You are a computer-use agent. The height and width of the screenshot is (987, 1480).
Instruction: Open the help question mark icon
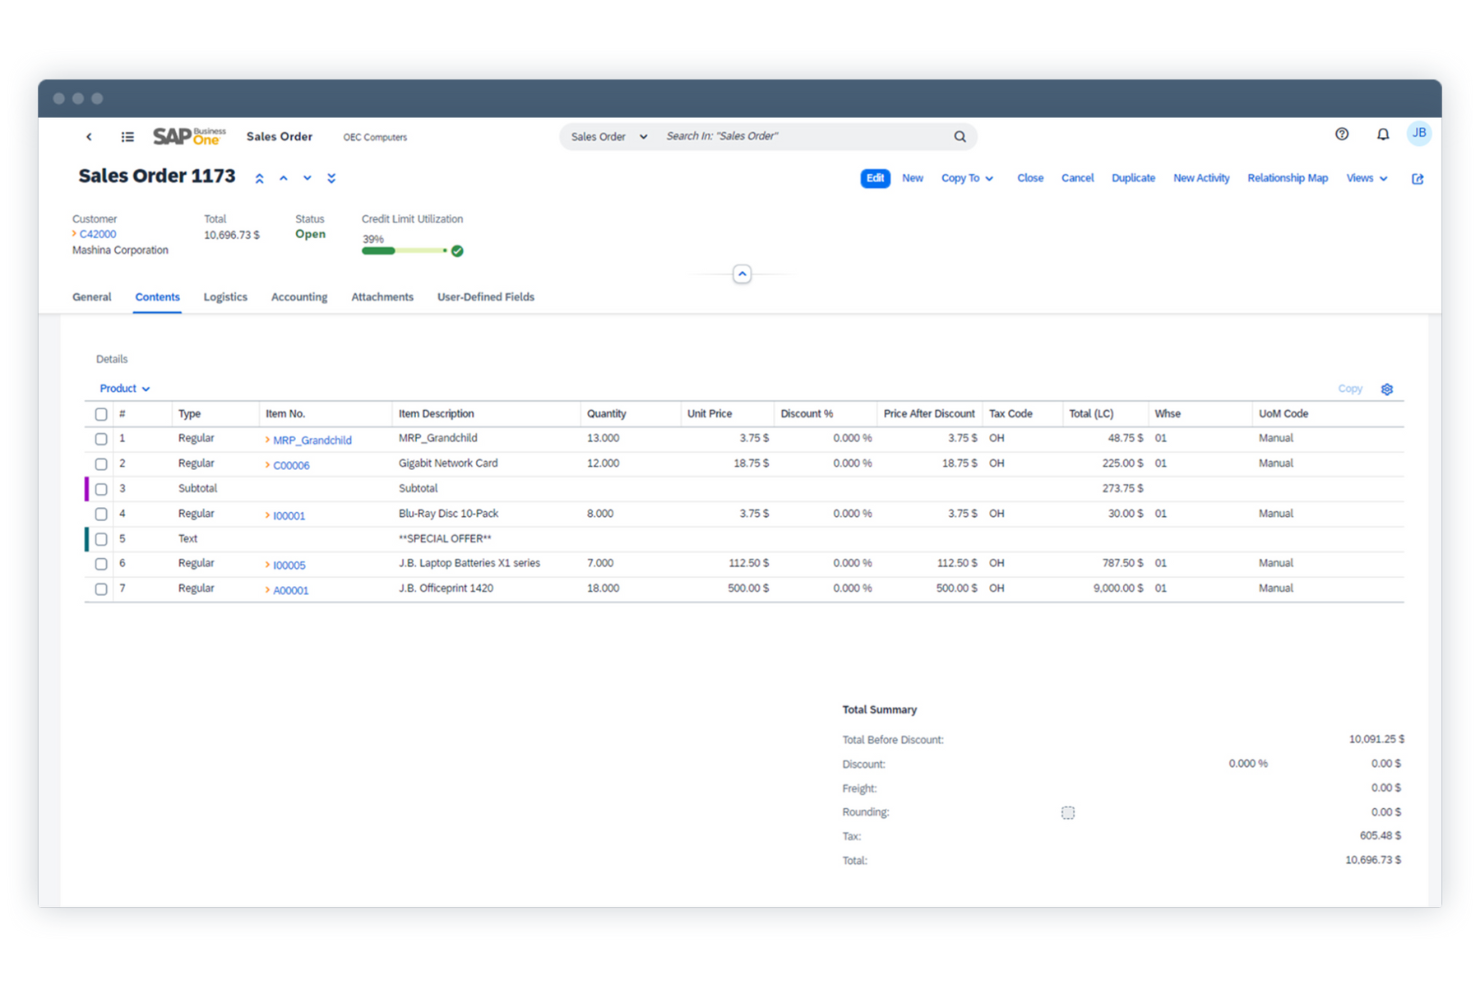pos(1342,134)
